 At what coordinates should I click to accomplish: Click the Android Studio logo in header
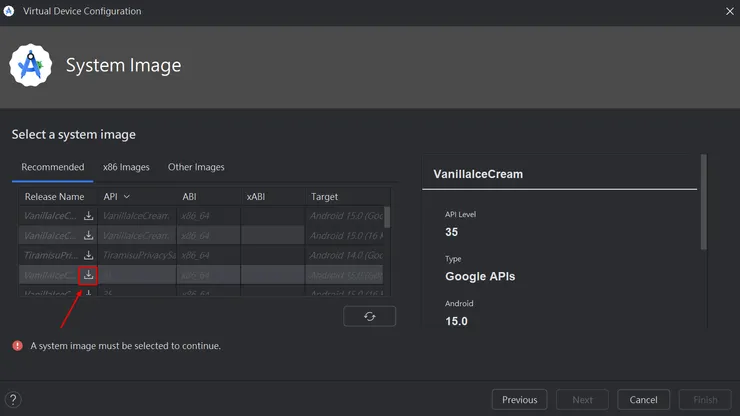[x=31, y=66]
